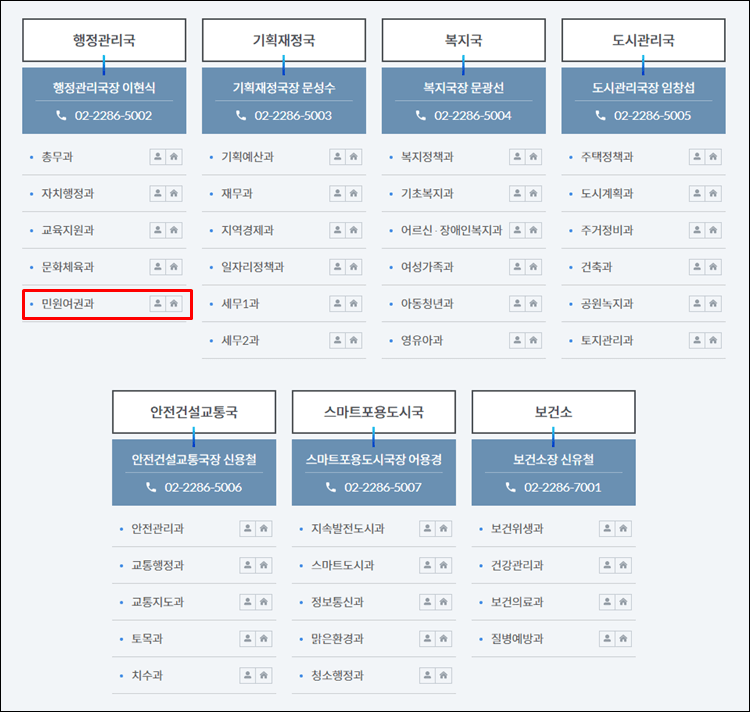Open homepage icon for 청소행정과
Screen dimensions: 750x712
coord(444,675)
